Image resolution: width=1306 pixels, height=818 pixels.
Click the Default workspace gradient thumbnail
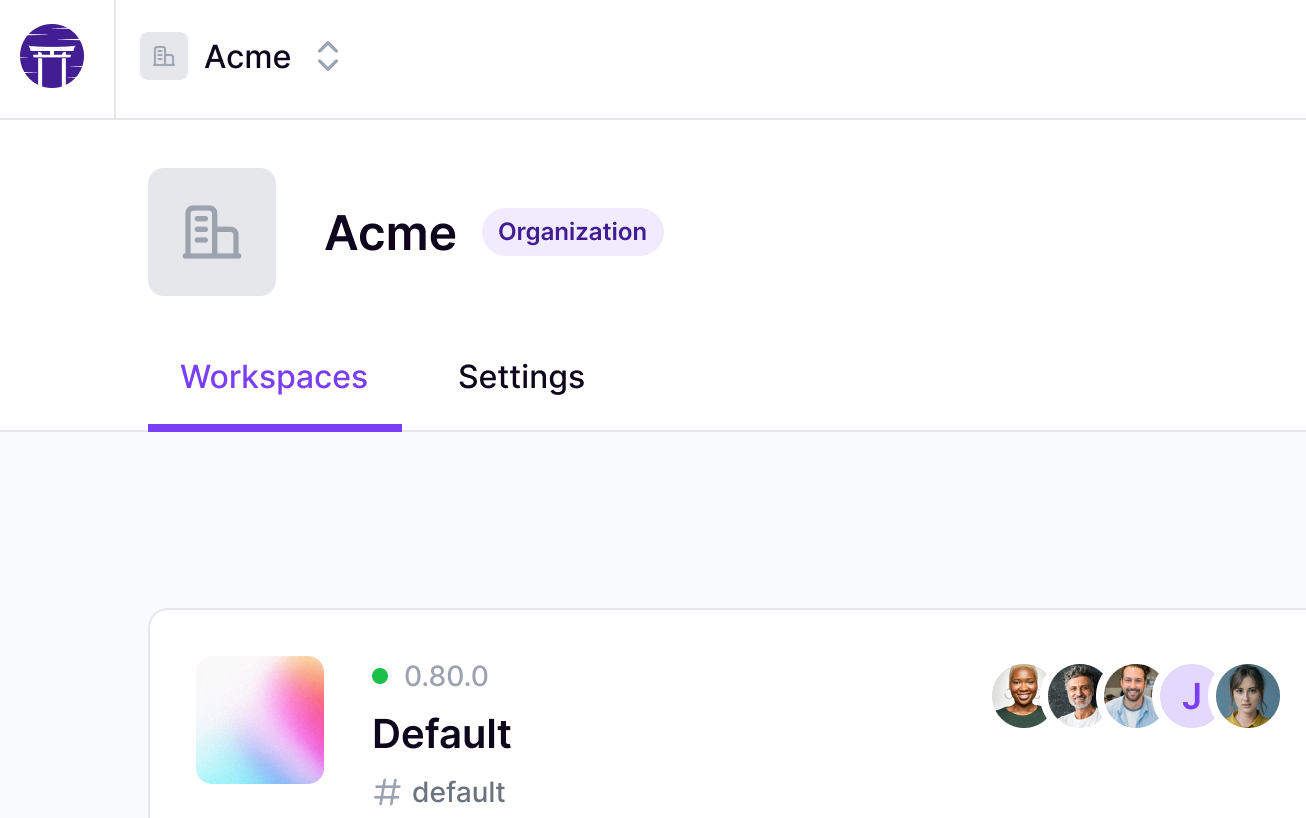pos(260,720)
